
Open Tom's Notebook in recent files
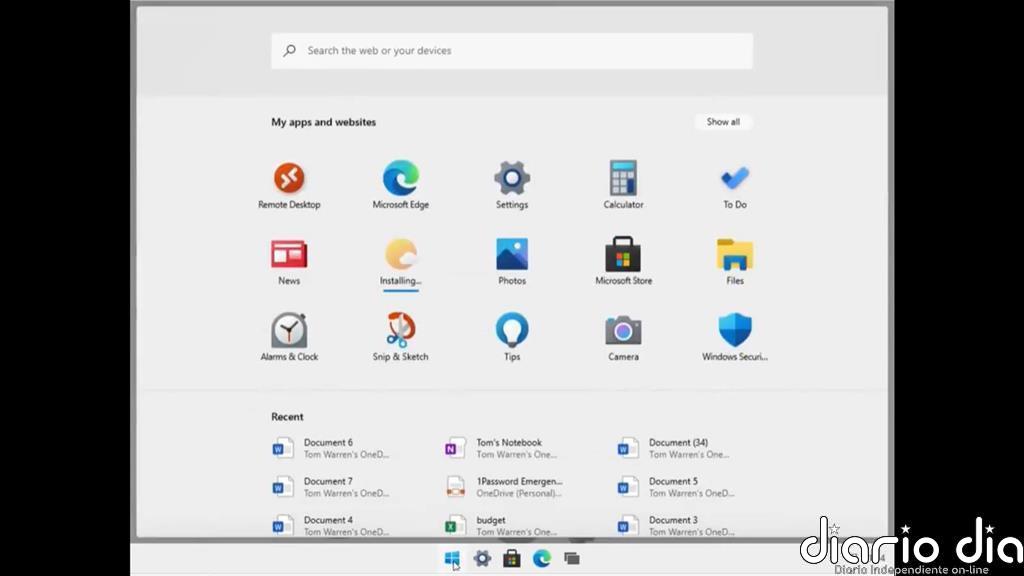[x=508, y=448]
